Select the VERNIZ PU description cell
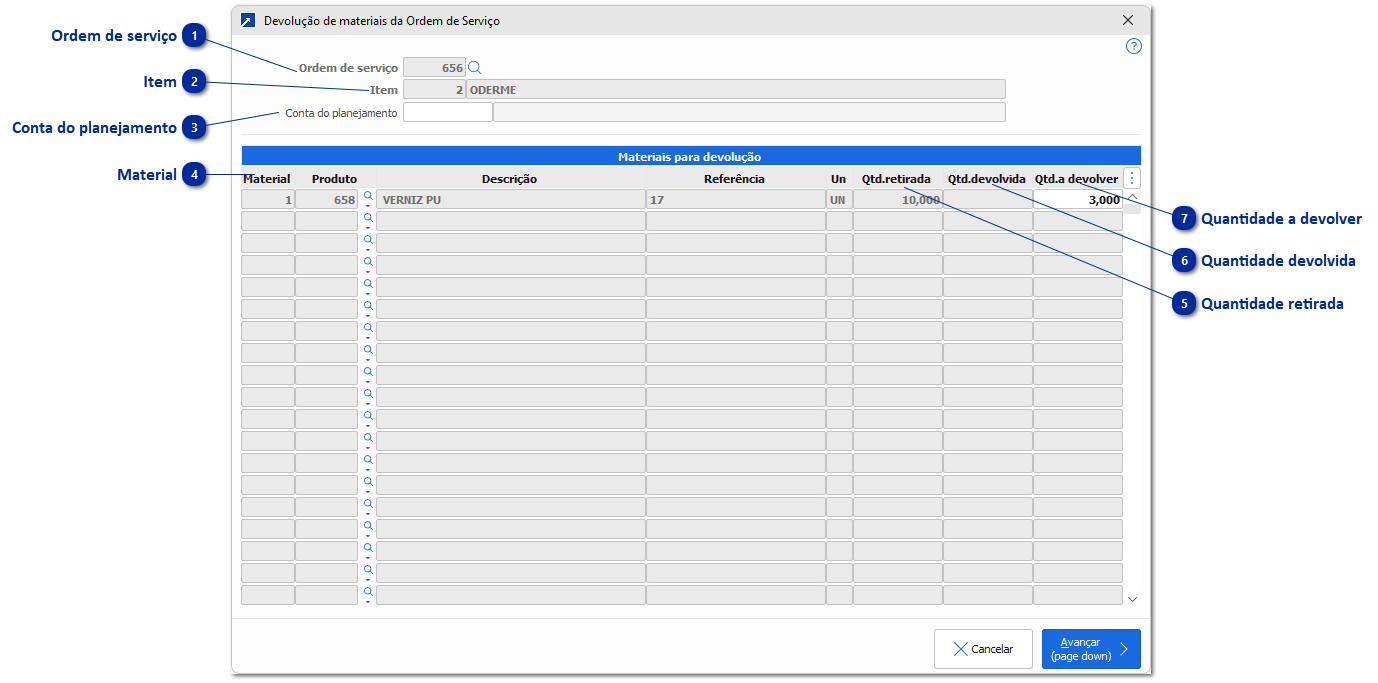Image resolution: width=1378 pixels, height=683 pixels. click(511, 200)
